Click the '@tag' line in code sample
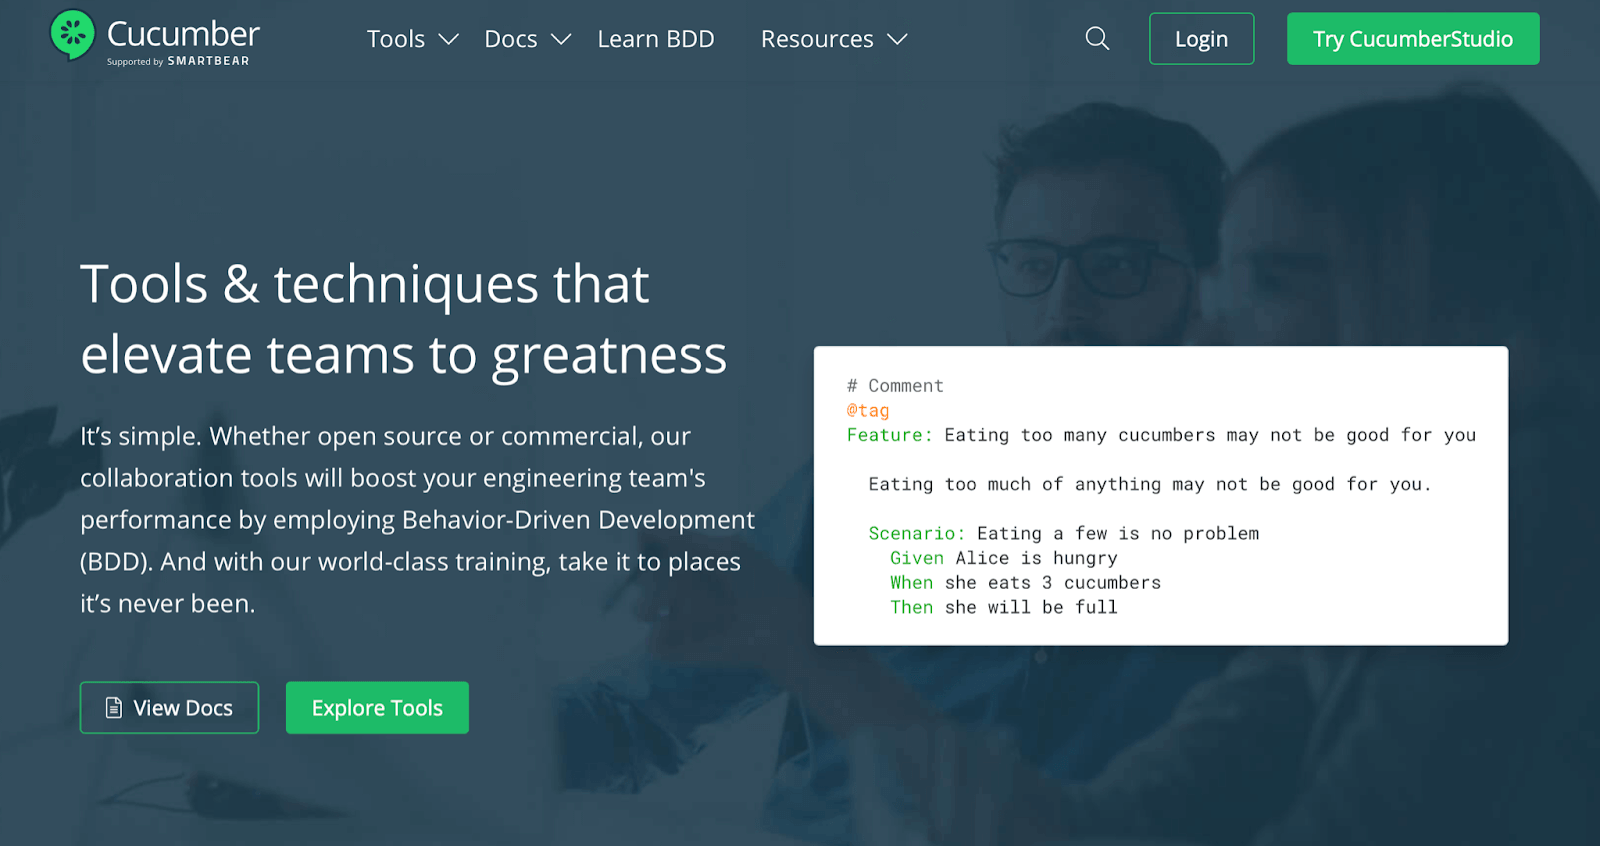Screen dimensions: 1600x846 pos(868,410)
